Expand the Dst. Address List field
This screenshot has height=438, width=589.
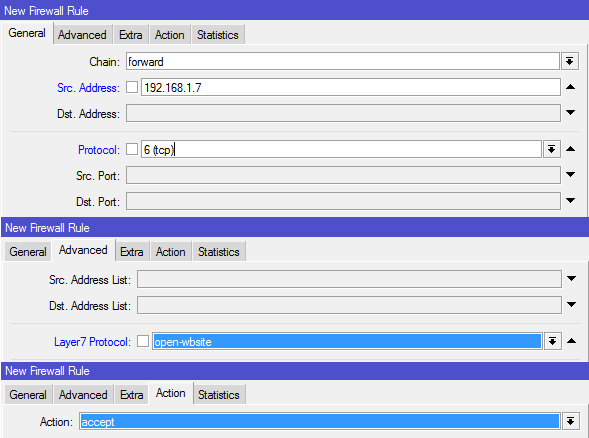coord(571,304)
